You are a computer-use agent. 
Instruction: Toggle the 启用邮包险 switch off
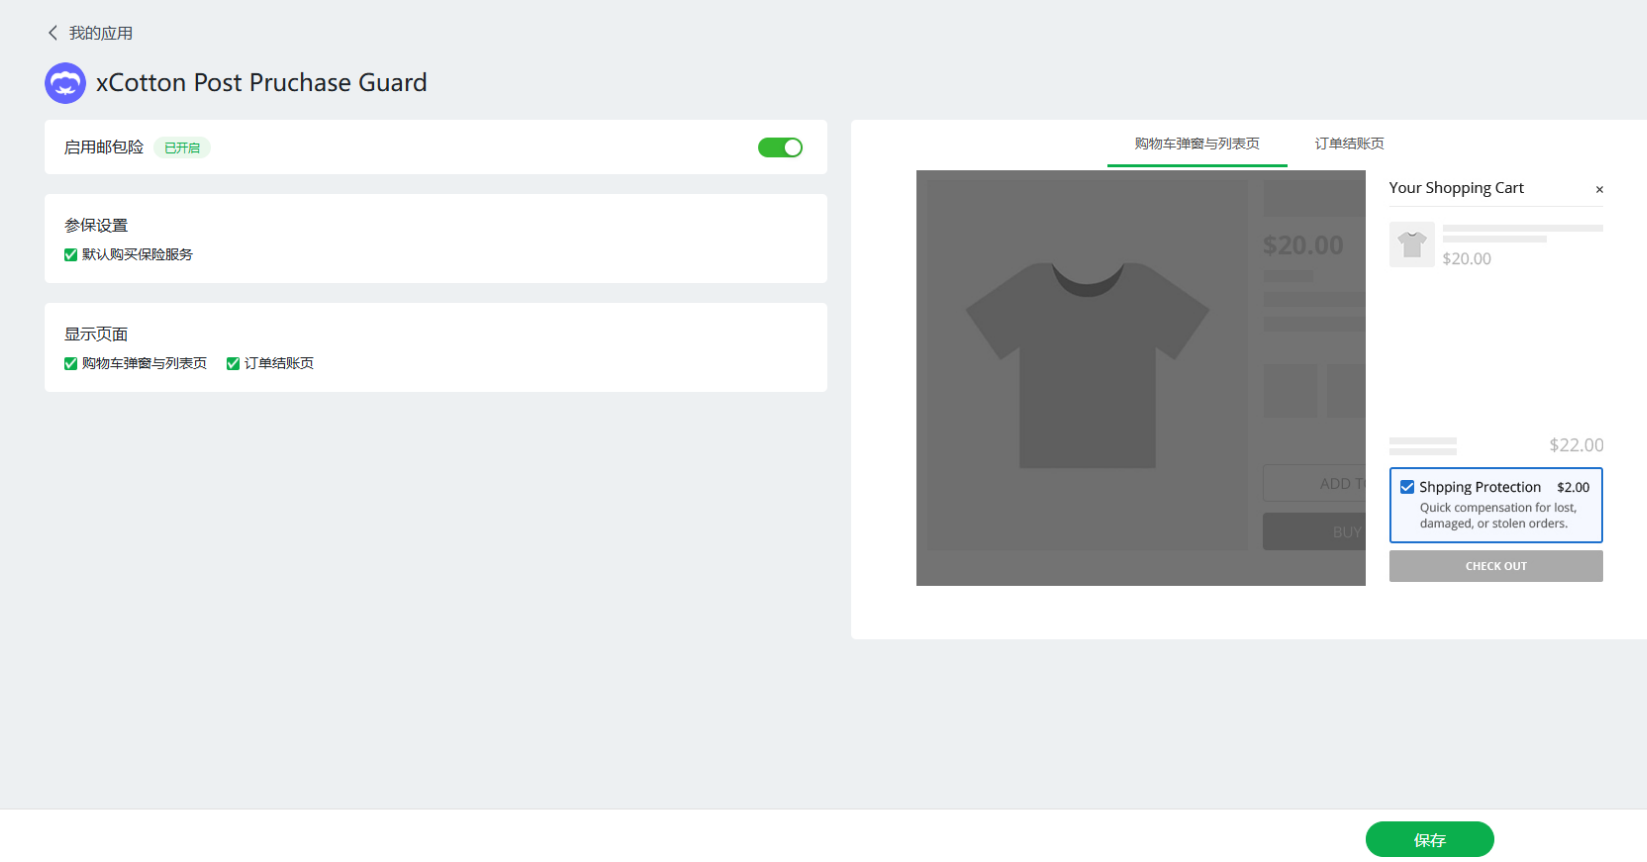tap(780, 148)
